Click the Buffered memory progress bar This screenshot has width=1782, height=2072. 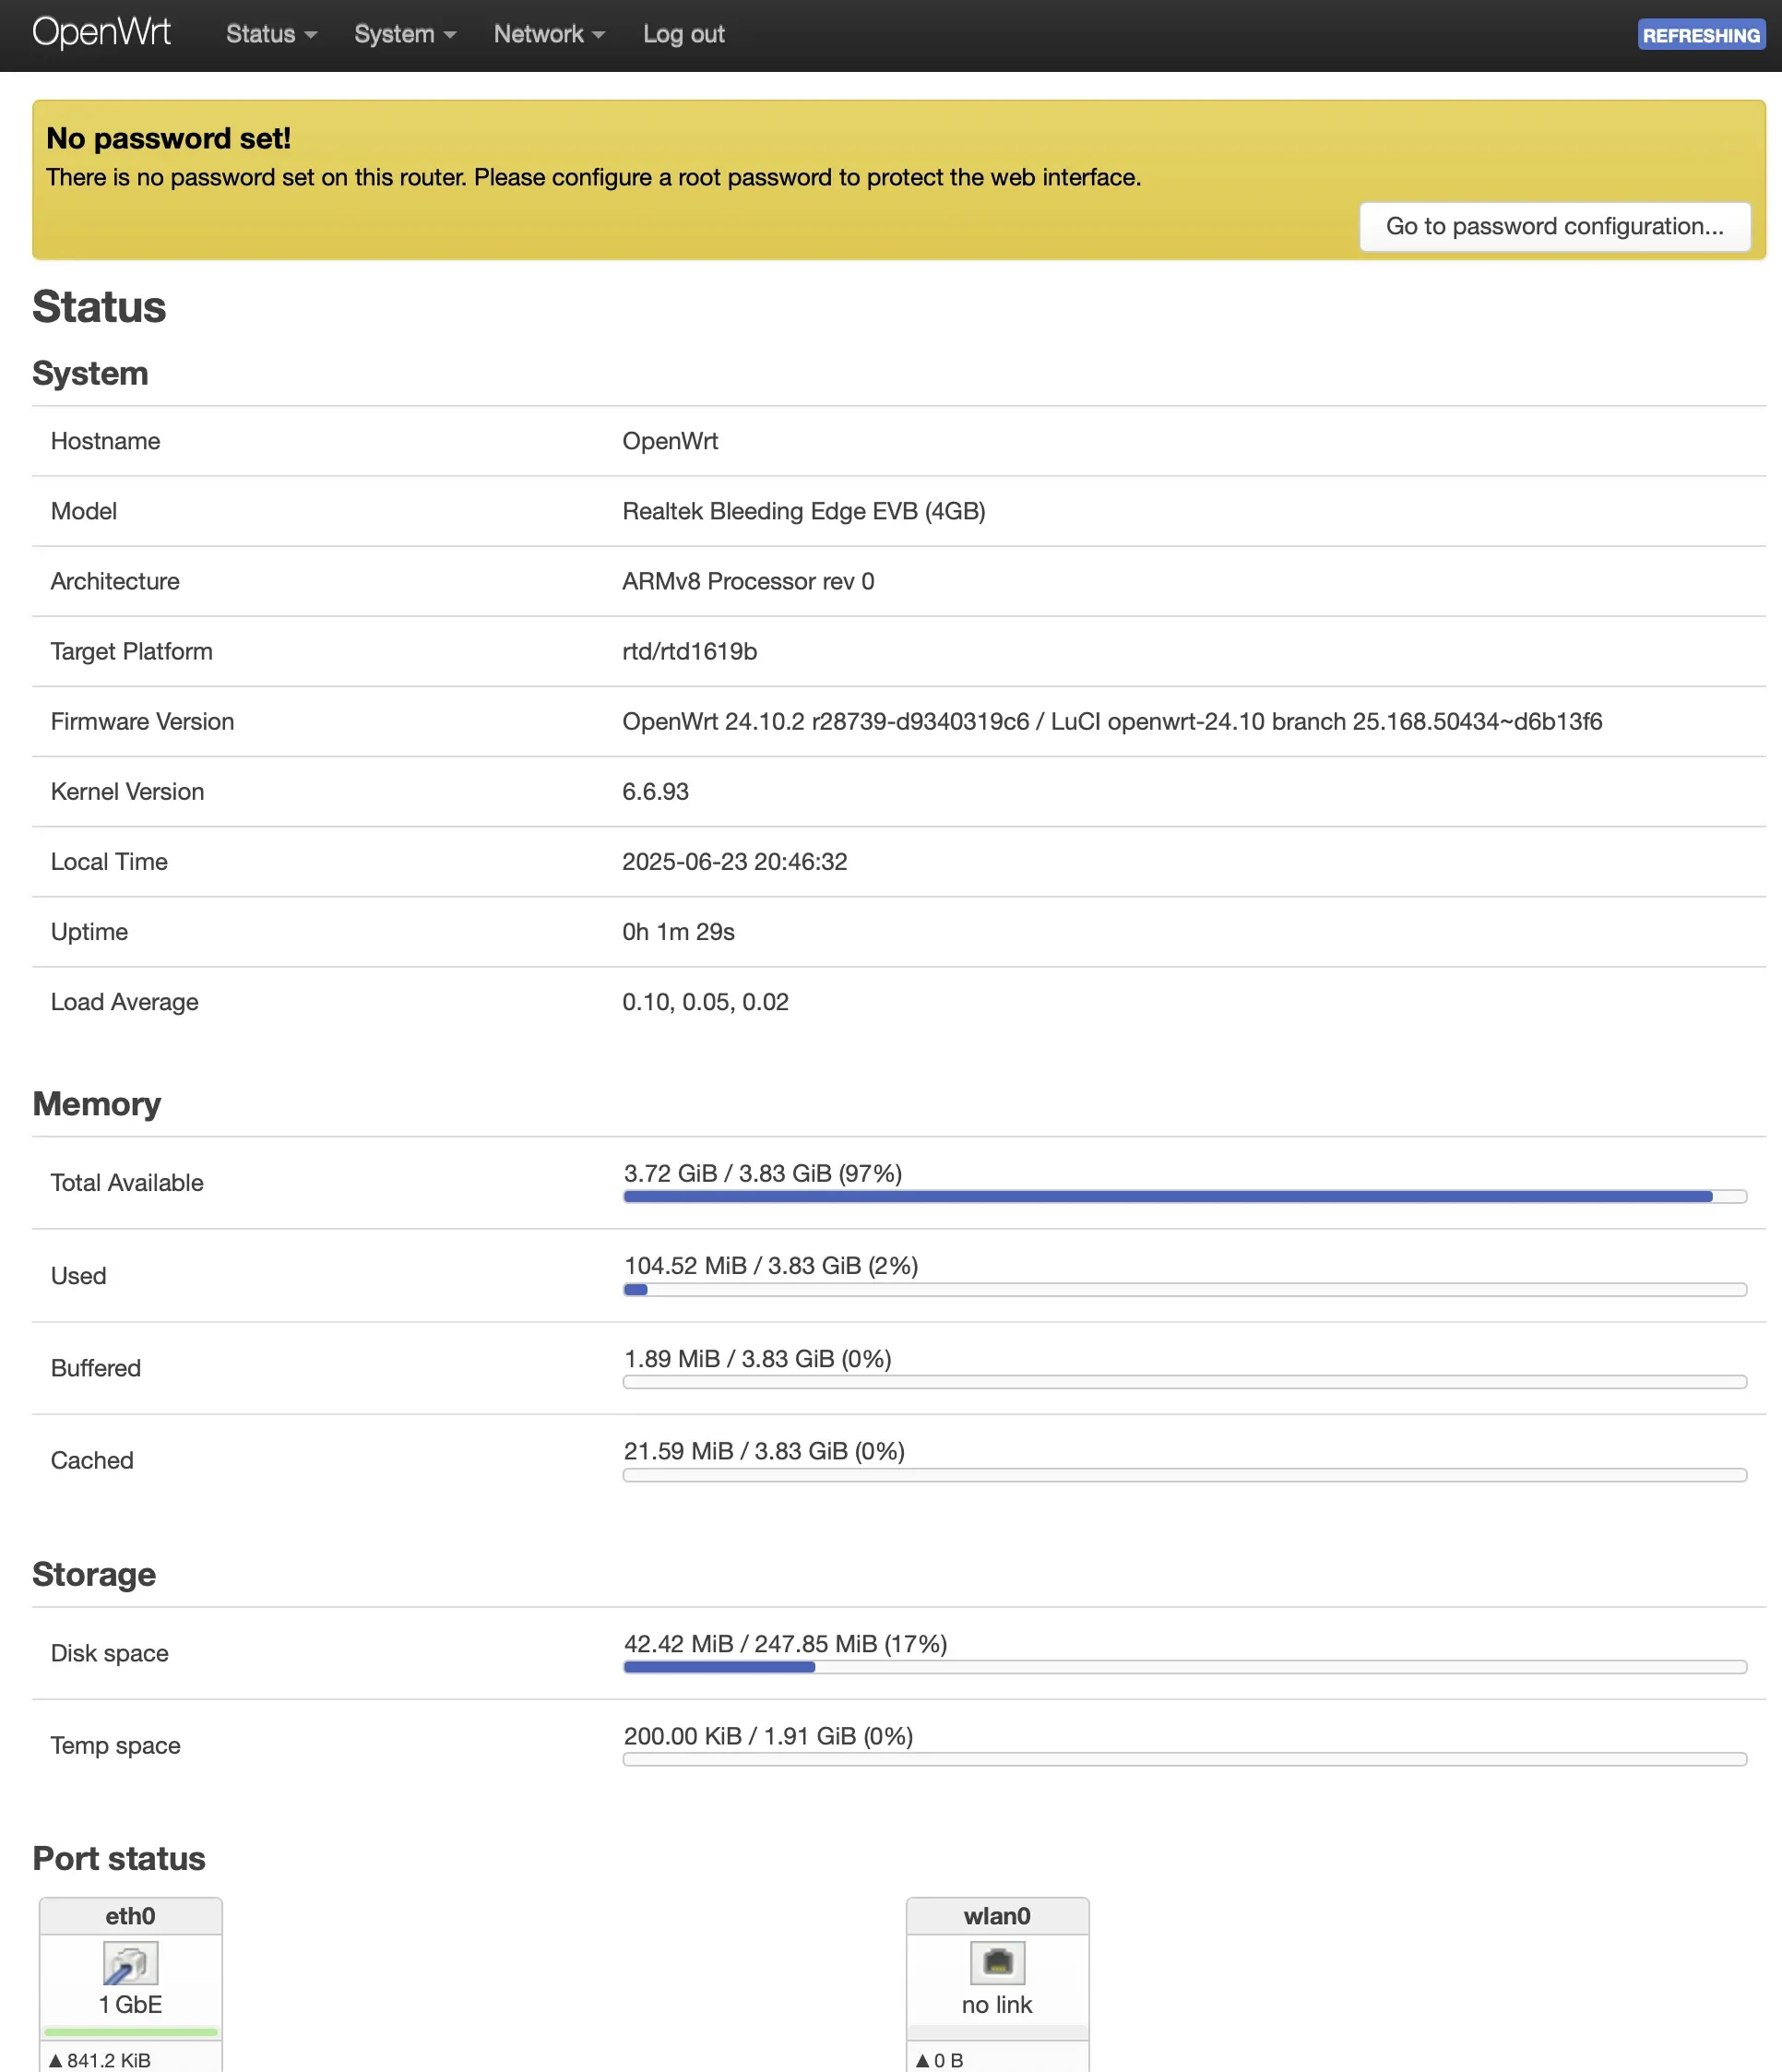pyautogui.click(x=1184, y=1382)
